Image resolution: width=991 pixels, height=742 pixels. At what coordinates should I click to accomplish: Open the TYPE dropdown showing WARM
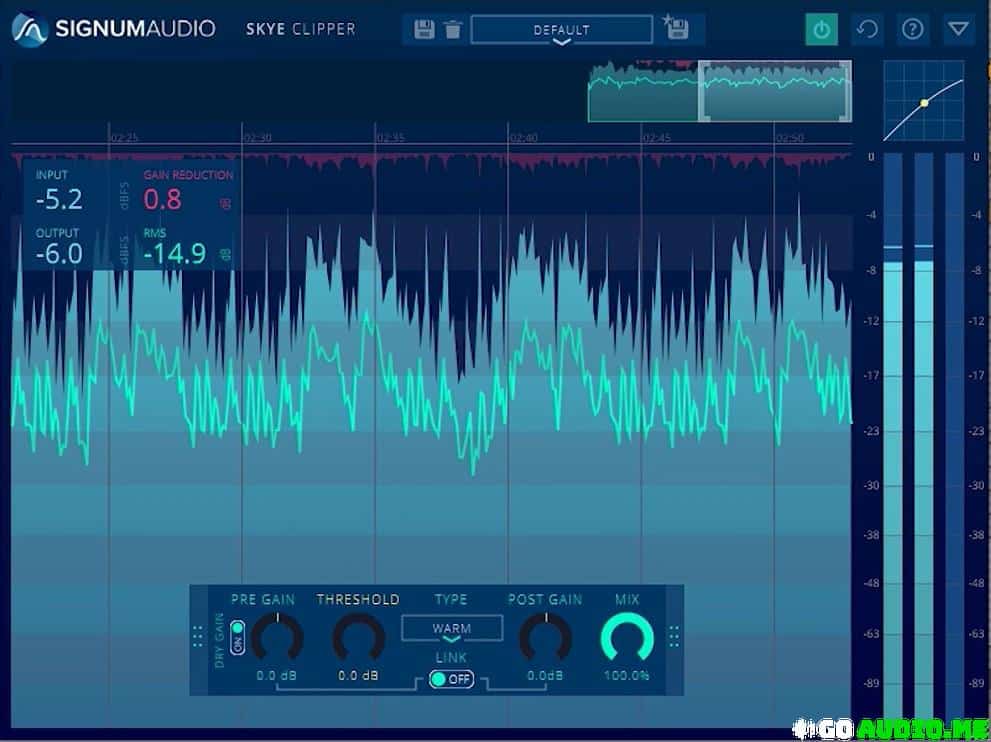pyautogui.click(x=452, y=629)
